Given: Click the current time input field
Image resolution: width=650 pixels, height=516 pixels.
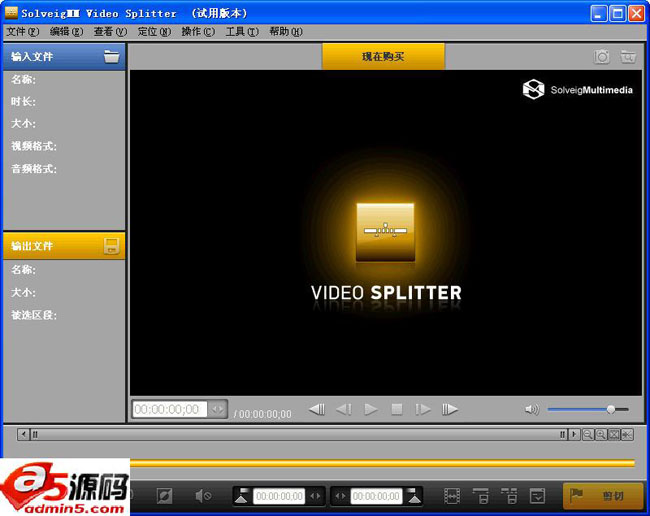Looking at the screenshot, I should coord(169,409).
